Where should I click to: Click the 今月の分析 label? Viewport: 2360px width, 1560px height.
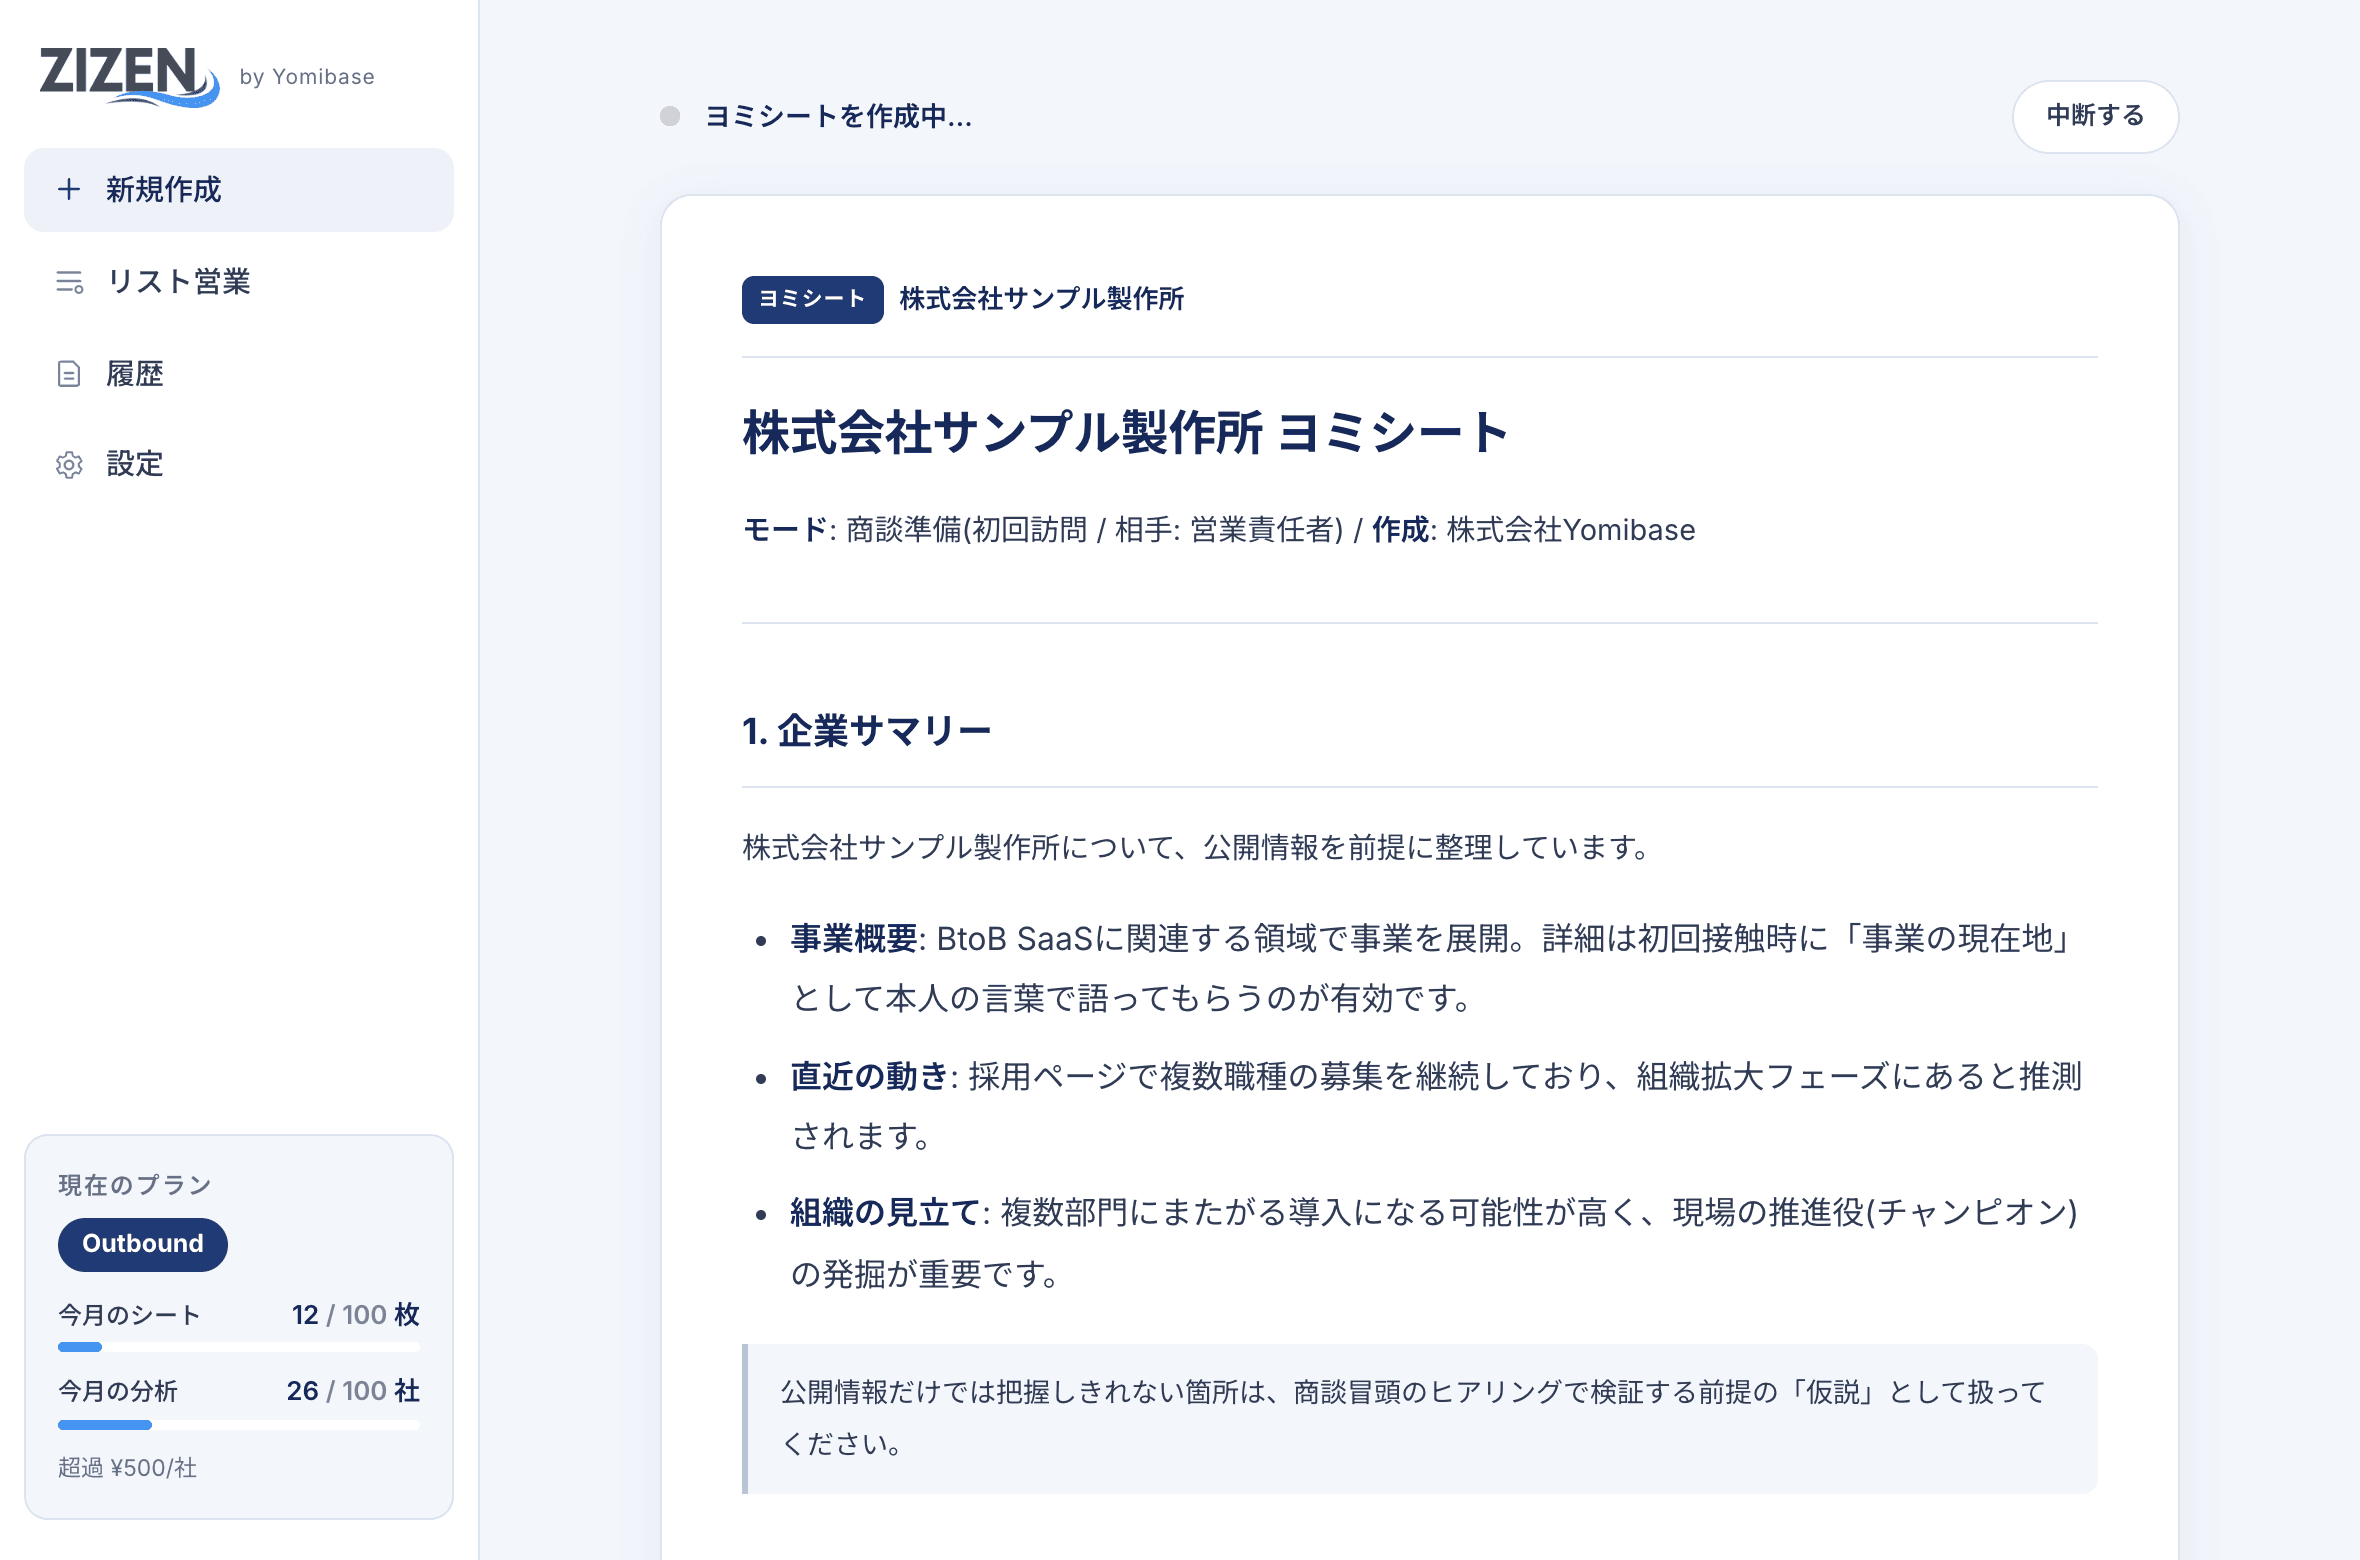(x=118, y=1391)
